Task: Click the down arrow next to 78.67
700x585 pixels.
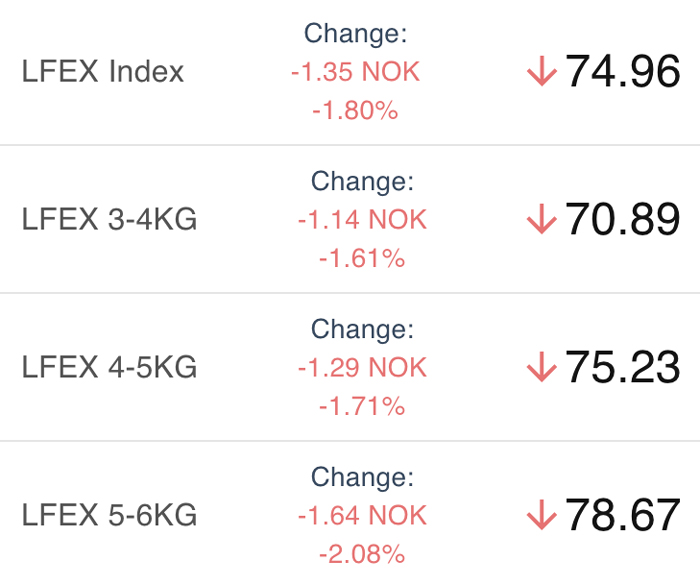Action: point(542,514)
